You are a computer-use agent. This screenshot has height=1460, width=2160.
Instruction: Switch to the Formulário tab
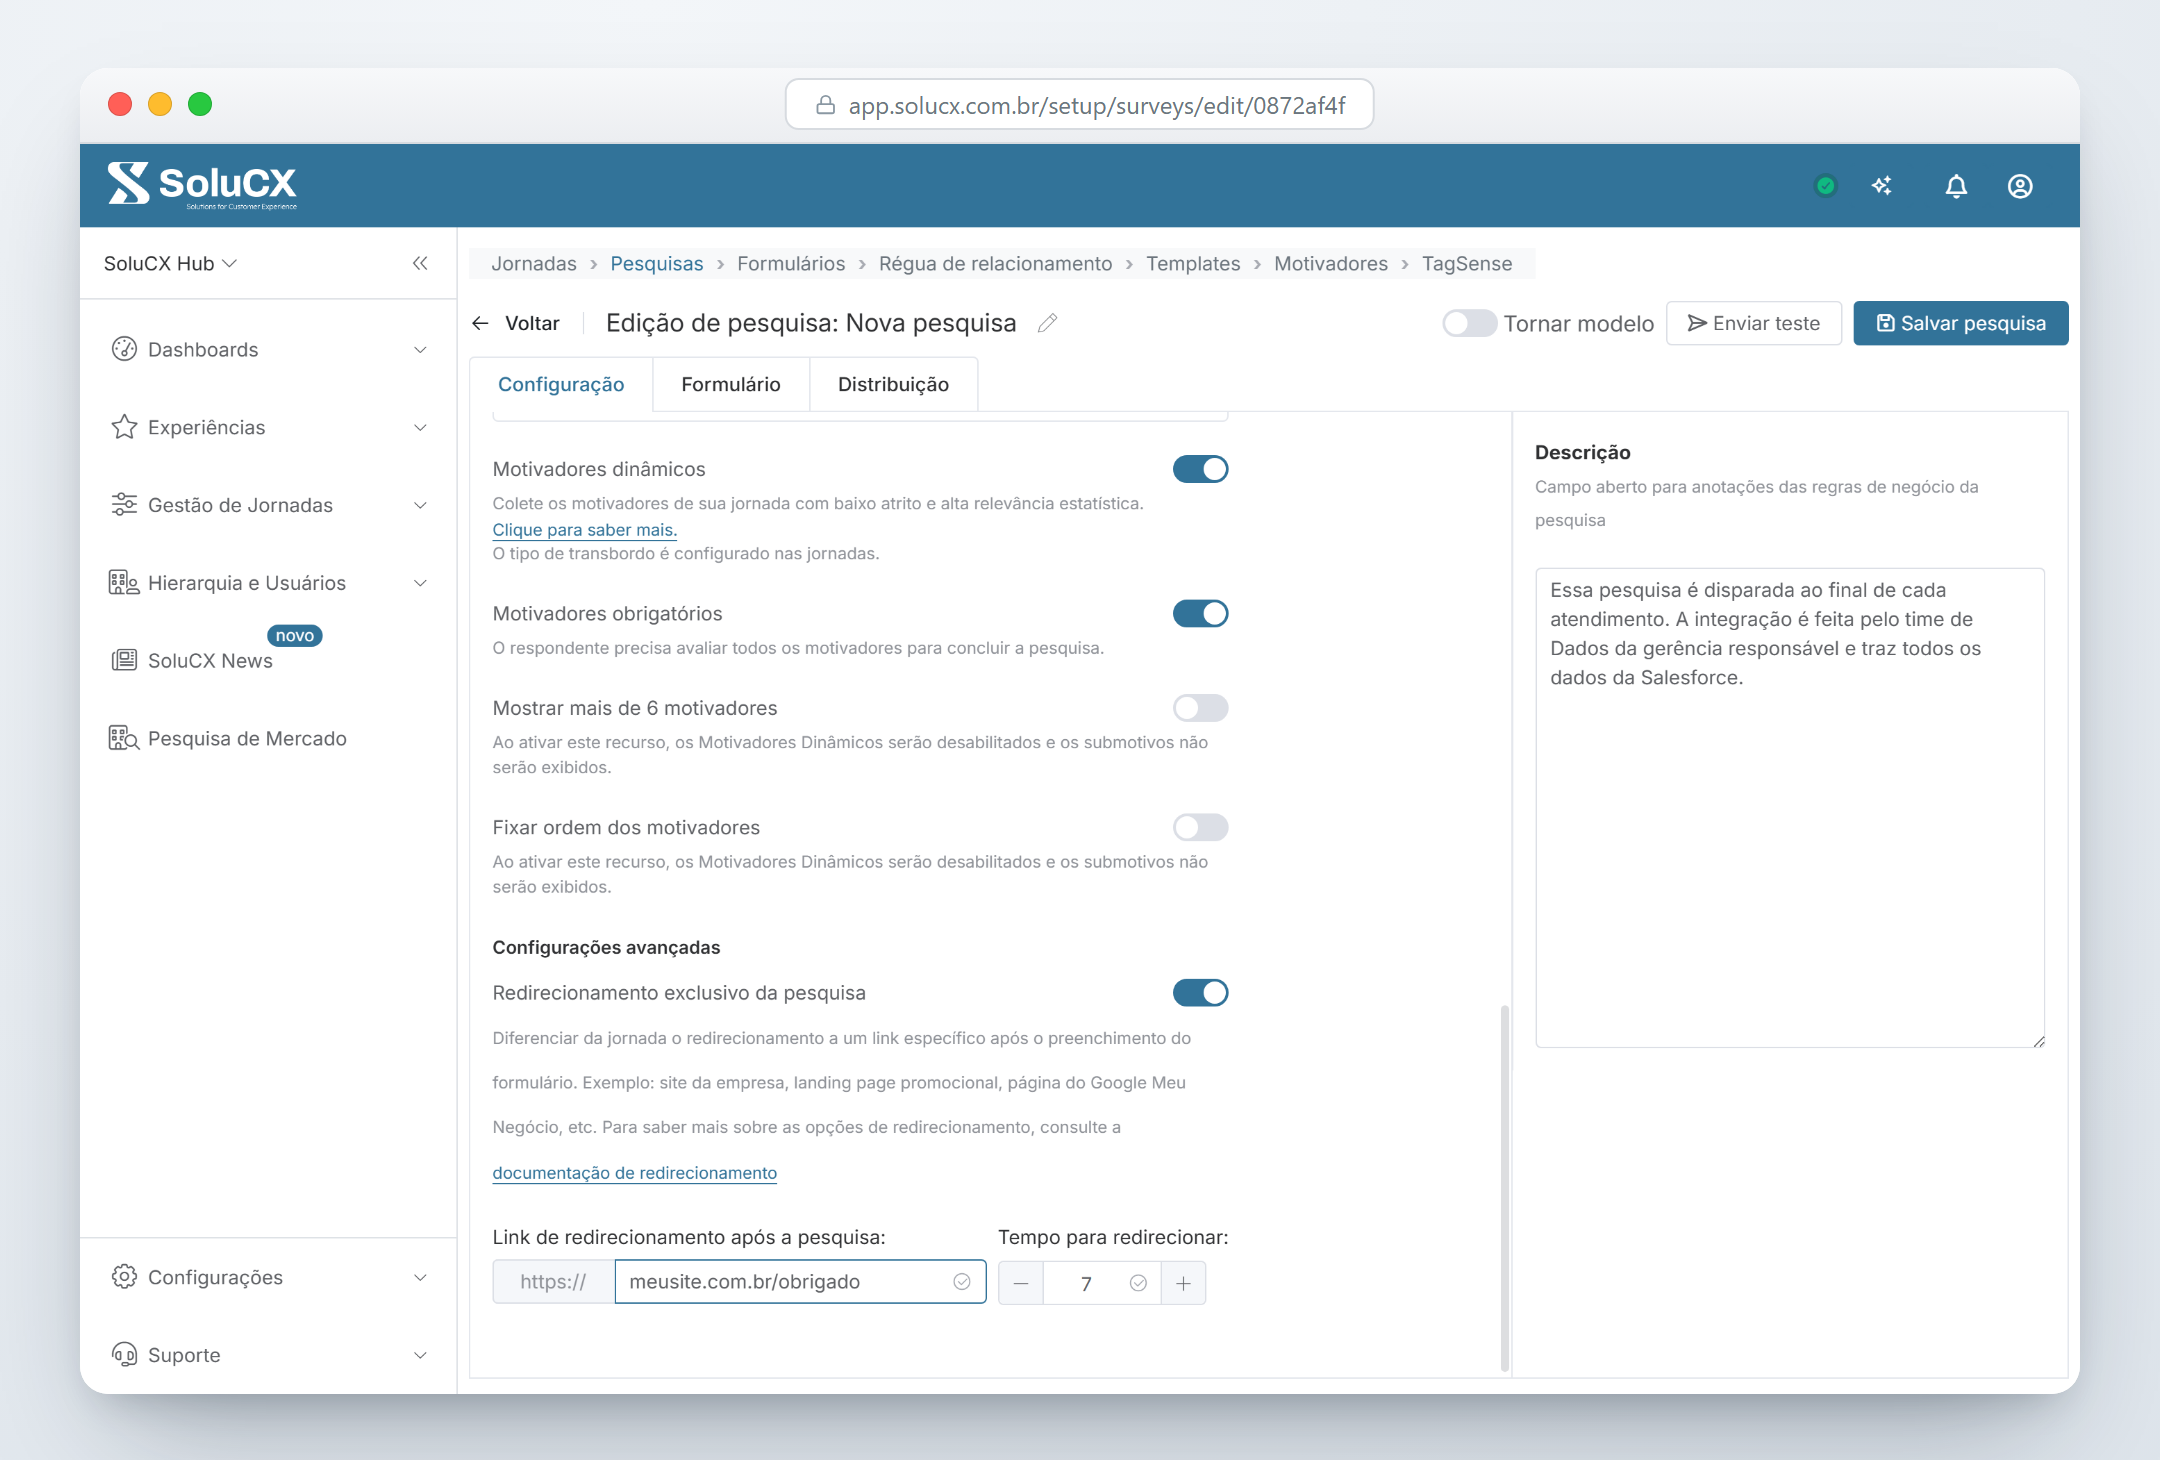pyautogui.click(x=731, y=384)
